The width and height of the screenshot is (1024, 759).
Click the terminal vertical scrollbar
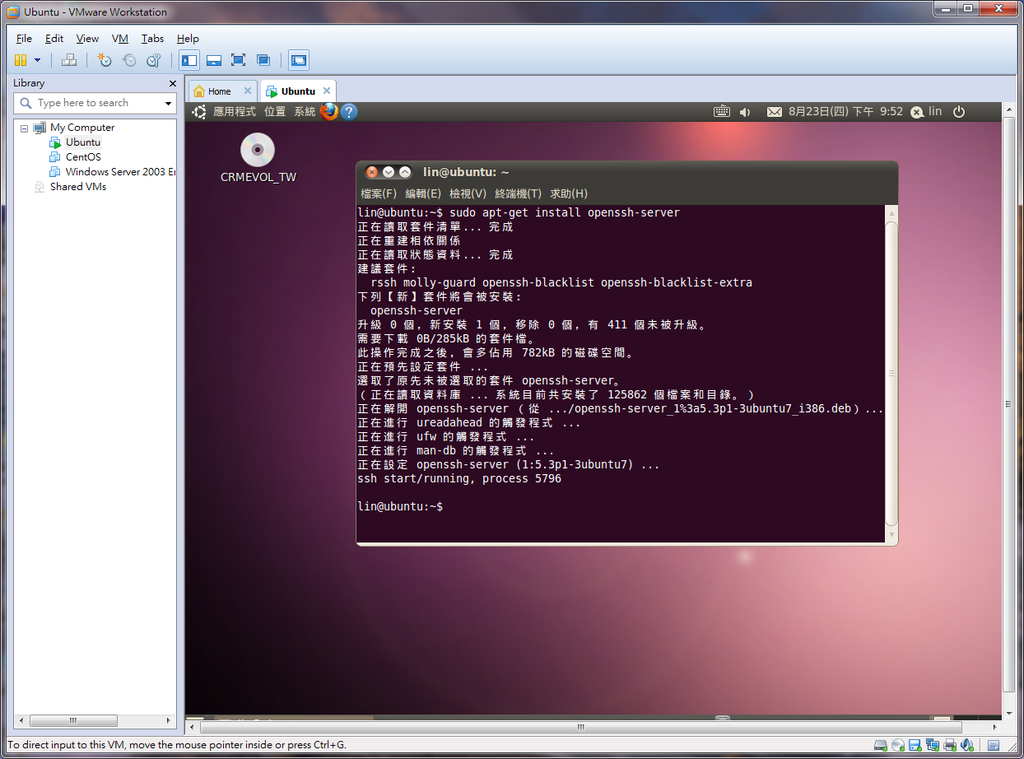tap(891, 374)
